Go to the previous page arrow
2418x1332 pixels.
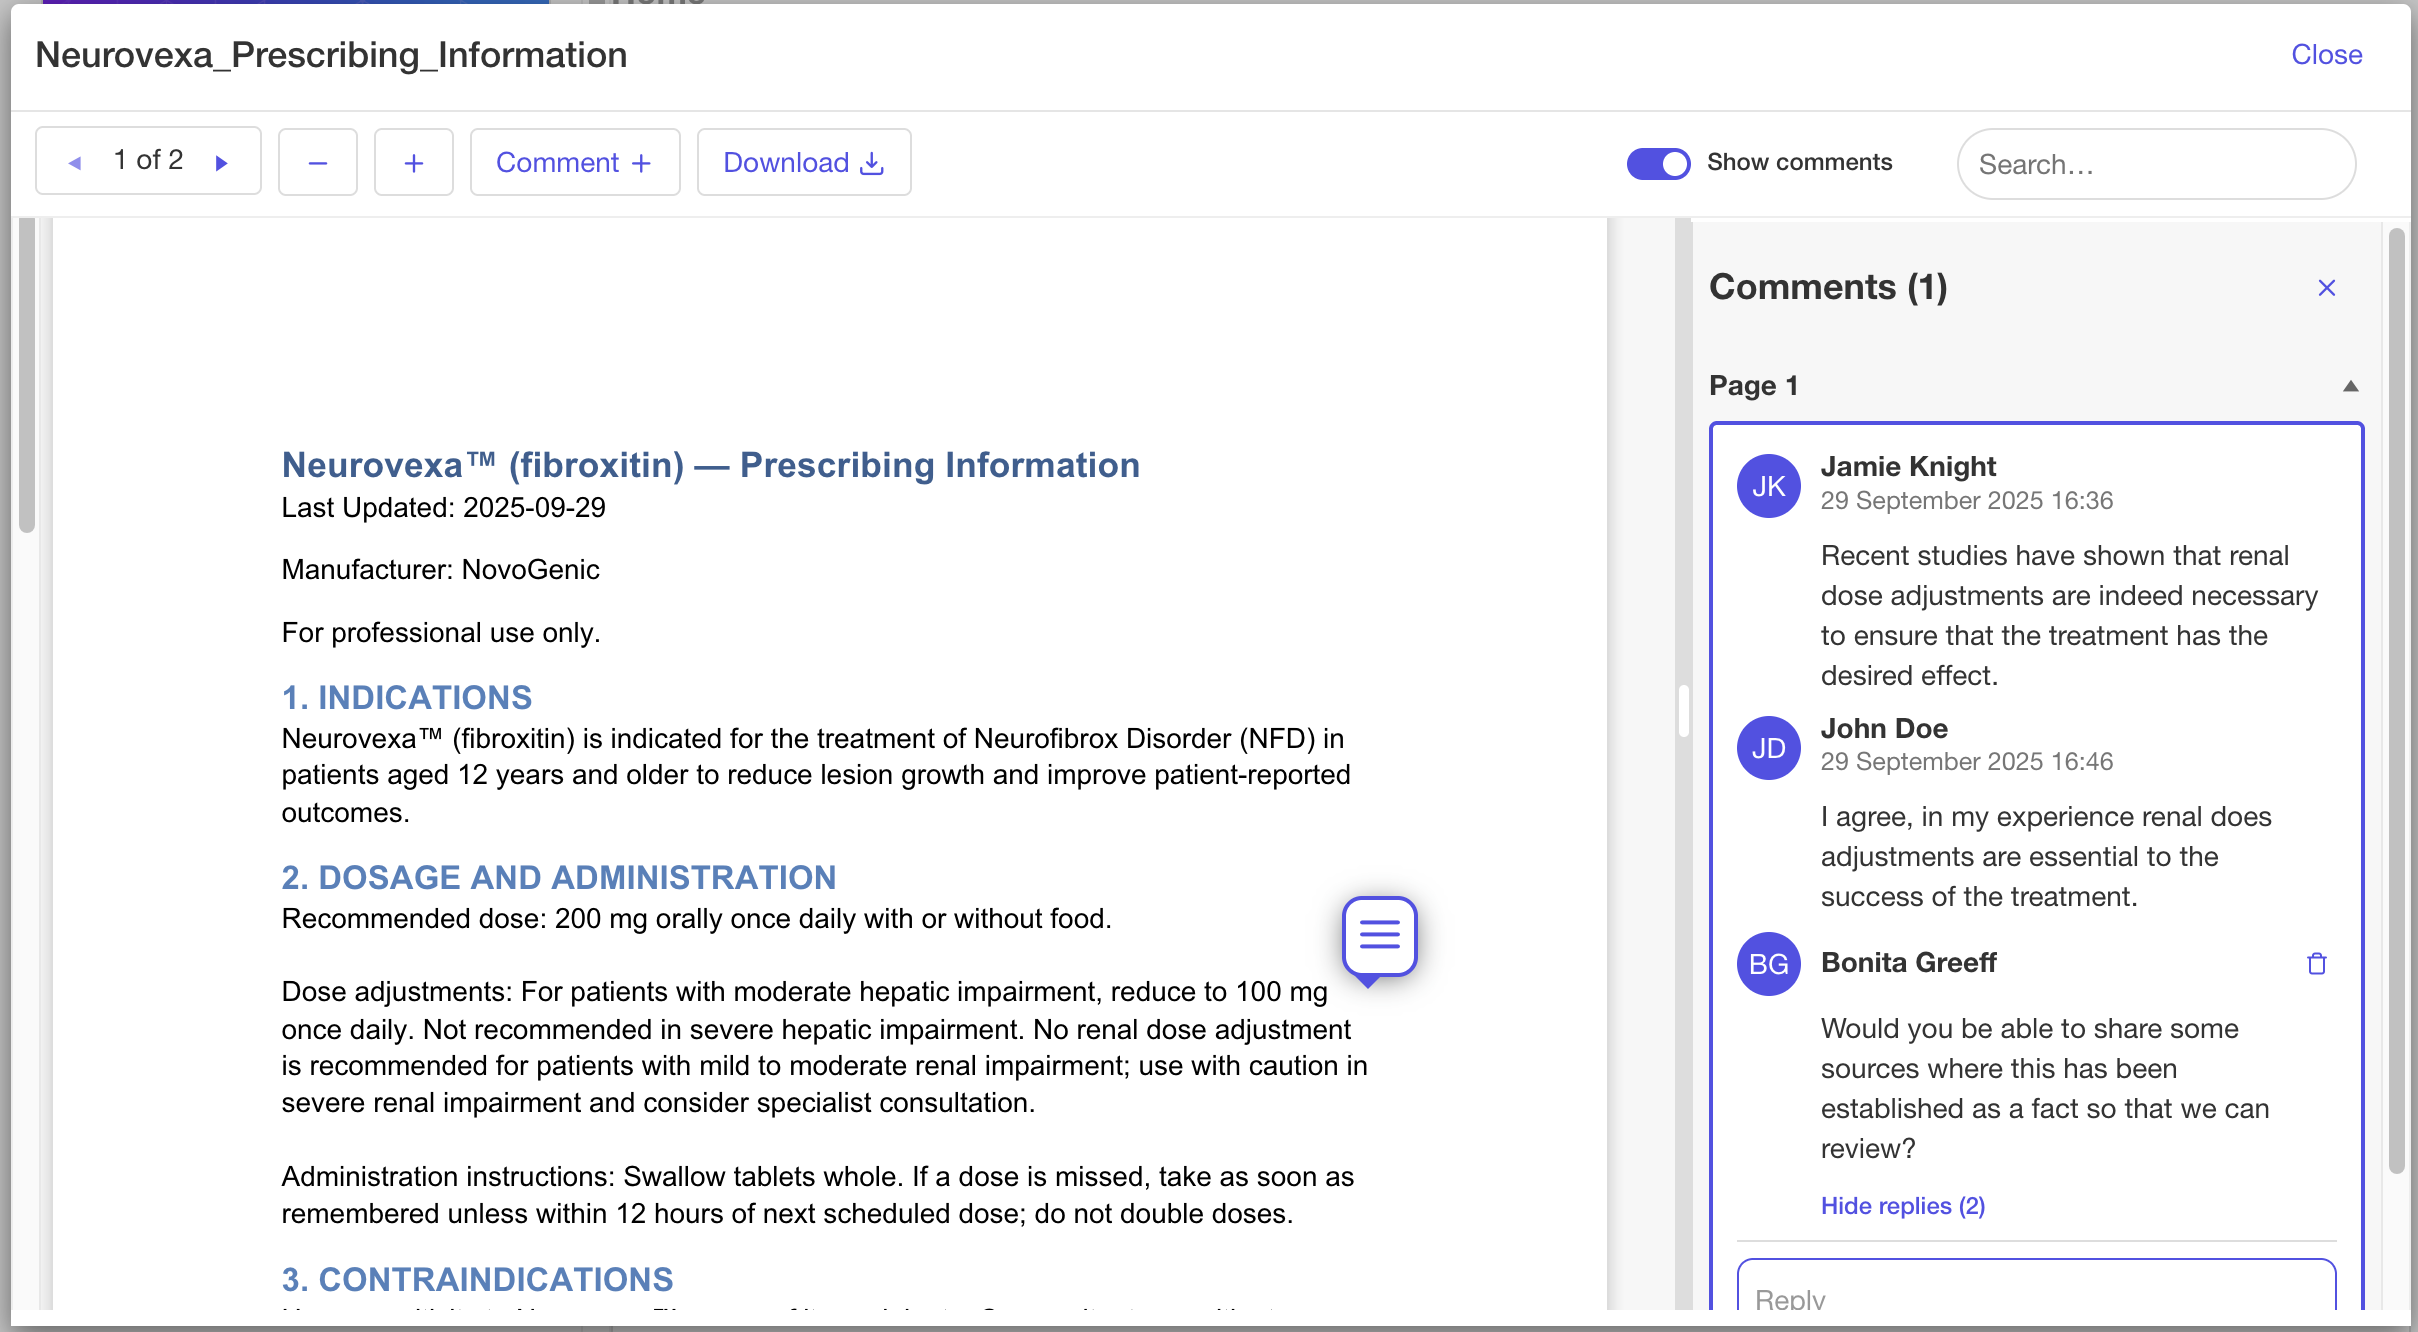click(74, 162)
